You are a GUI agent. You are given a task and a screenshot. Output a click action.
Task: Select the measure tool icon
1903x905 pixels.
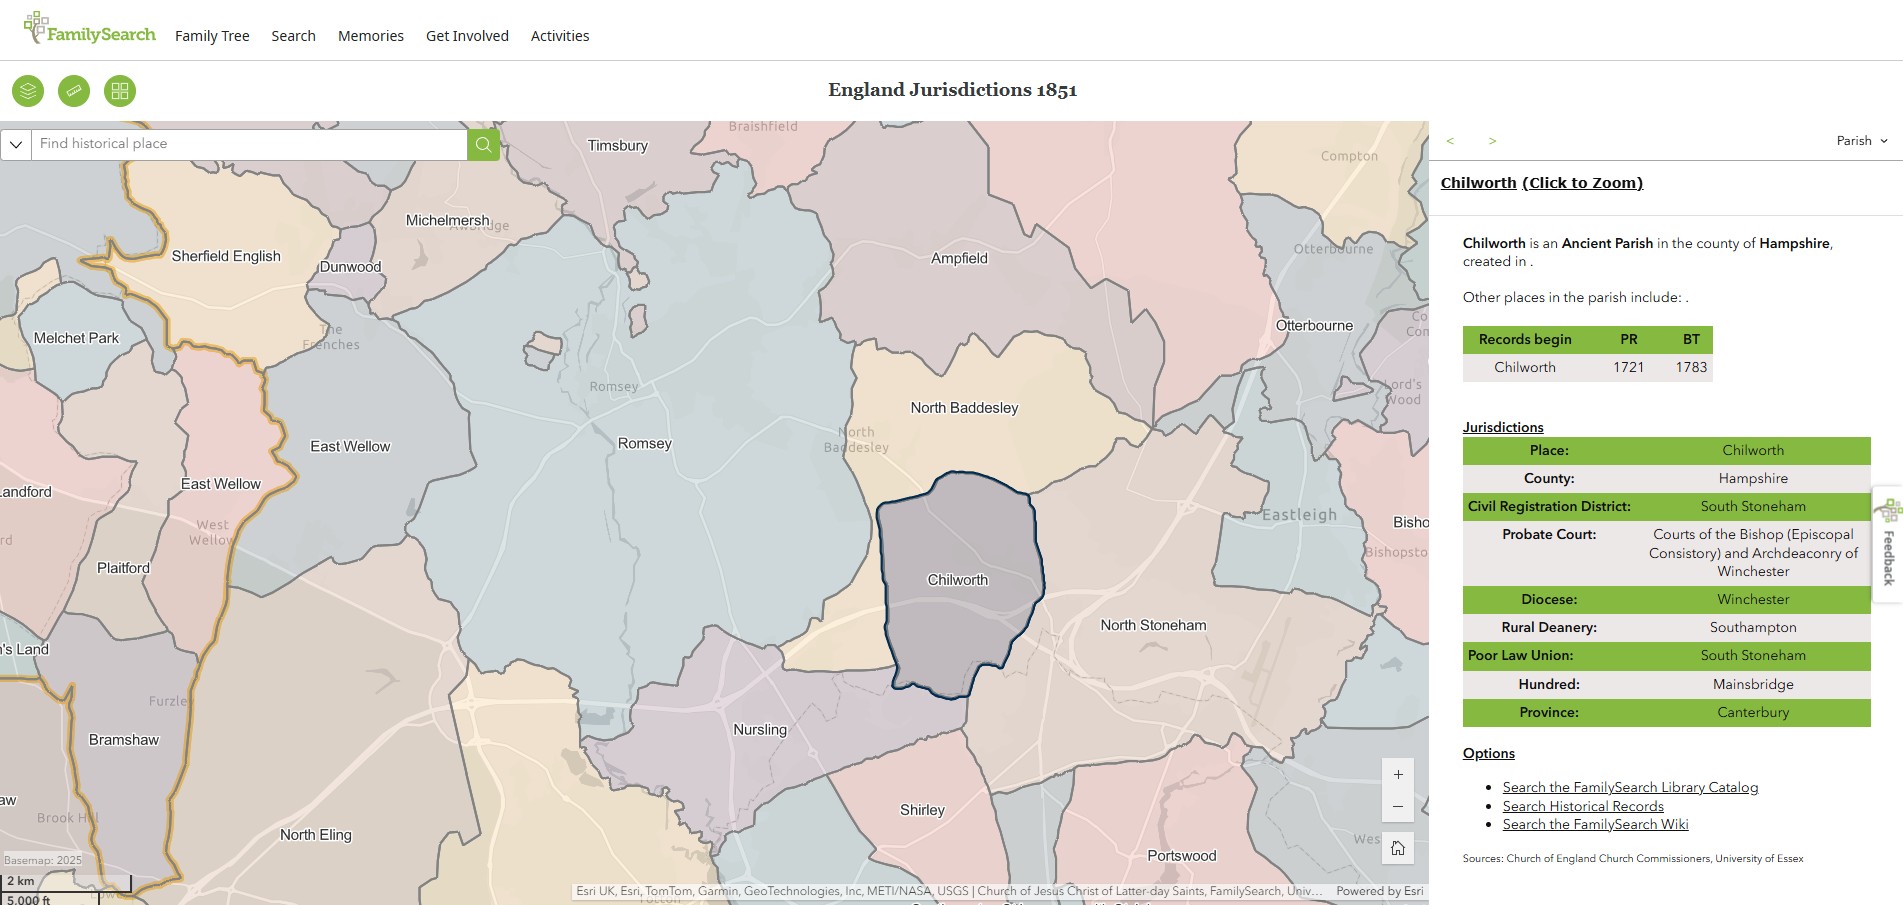tap(74, 90)
